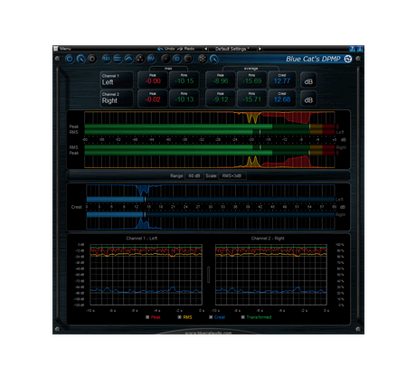Click the Right average Peak value -9.12

coord(220,99)
